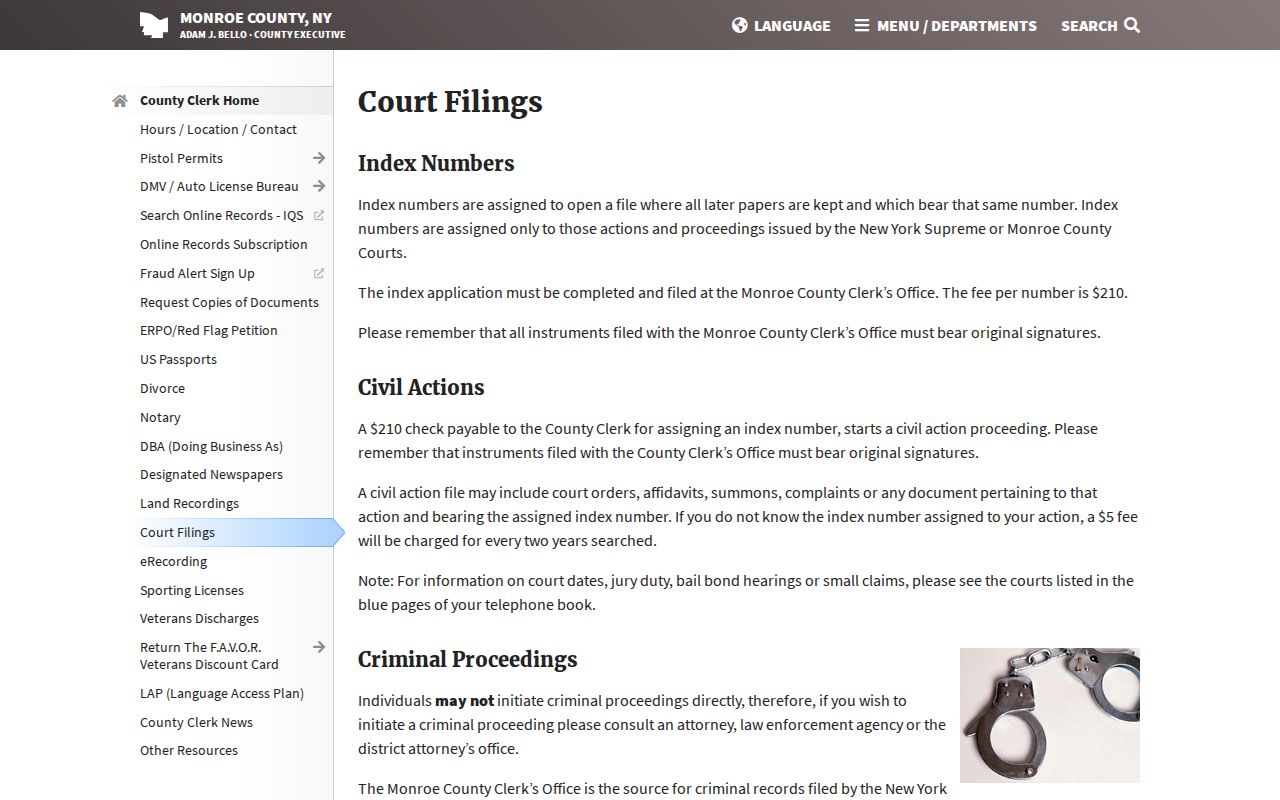Open Return The F.A.V.O.R. Veterans Discount Card
Image resolution: width=1280 pixels, height=800 pixels.
tap(209, 656)
